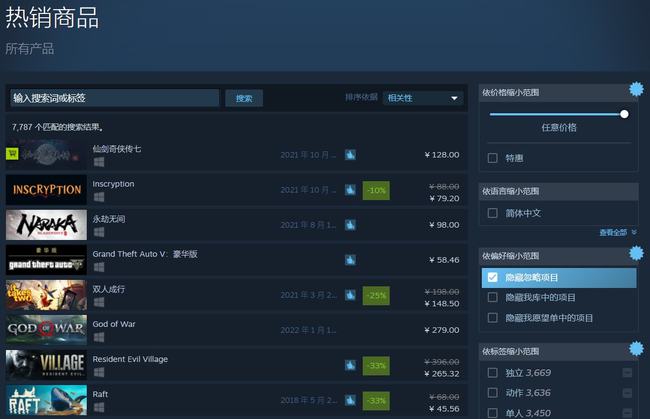
Task: Collapse the 依偏好缩小范围 panel header
Action: tap(558, 256)
